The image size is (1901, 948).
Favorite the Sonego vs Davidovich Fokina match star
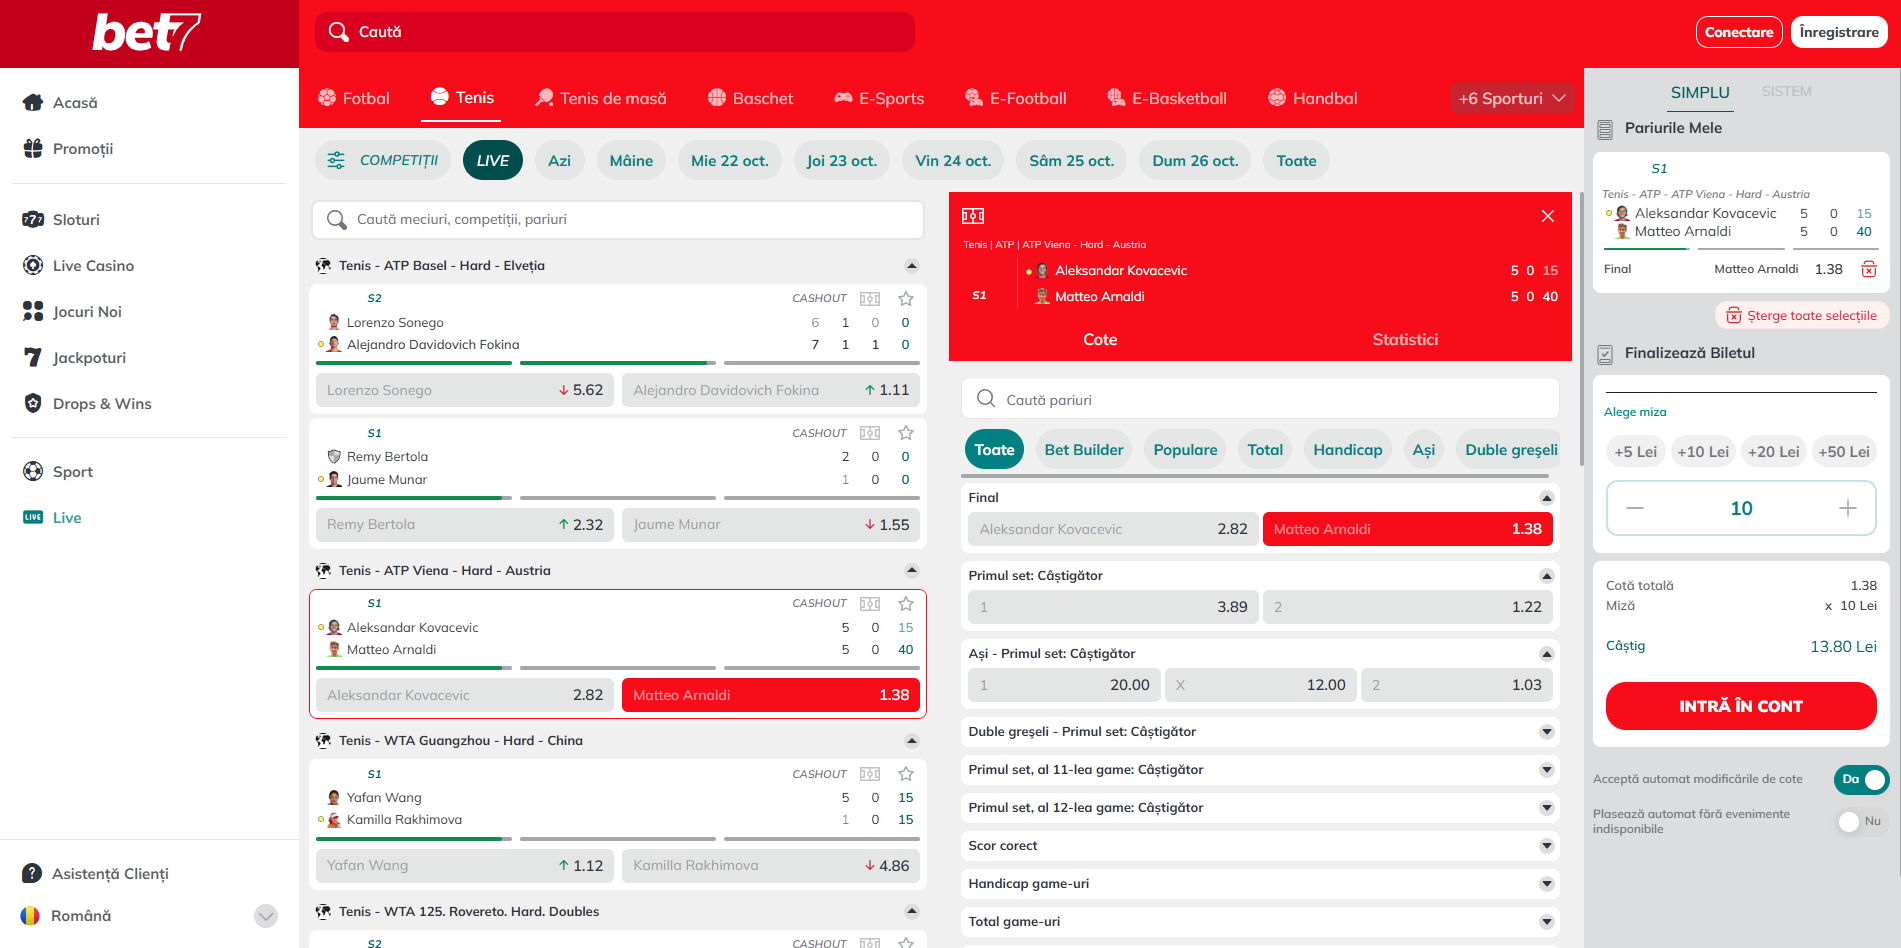click(x=905, y=299)
